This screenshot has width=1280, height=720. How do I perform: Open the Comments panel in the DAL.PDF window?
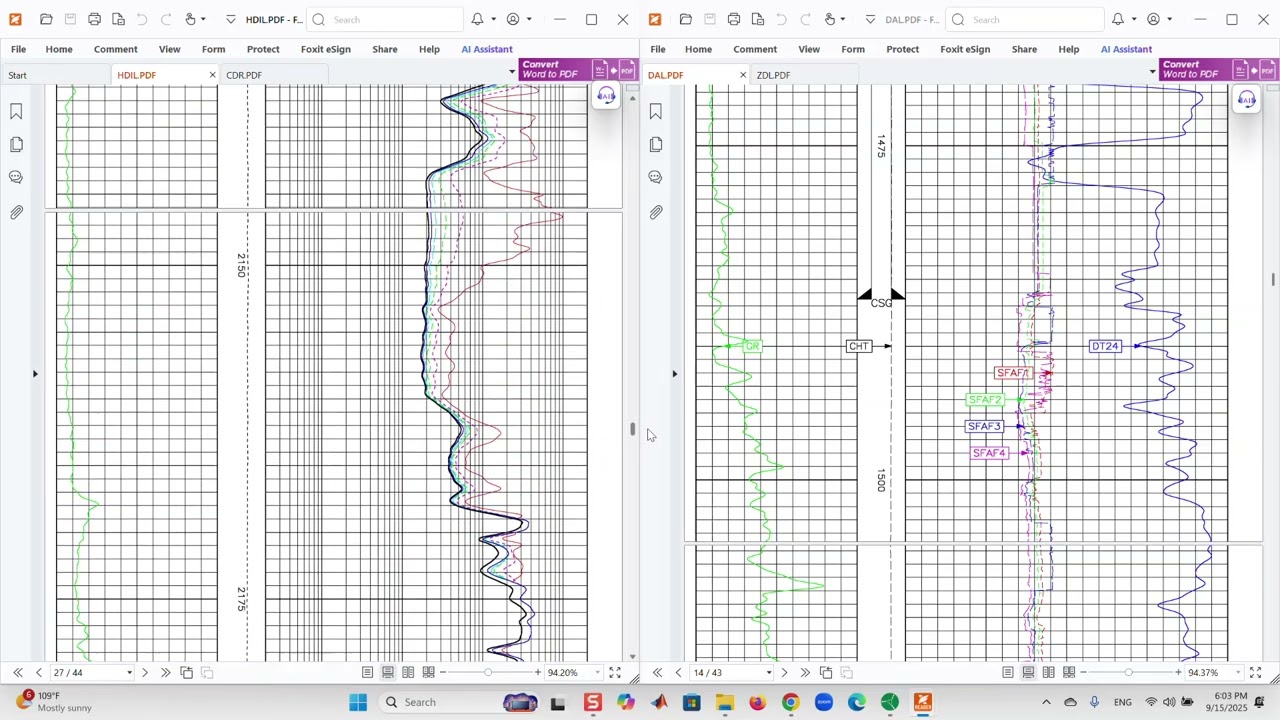(x=656, y=177)
